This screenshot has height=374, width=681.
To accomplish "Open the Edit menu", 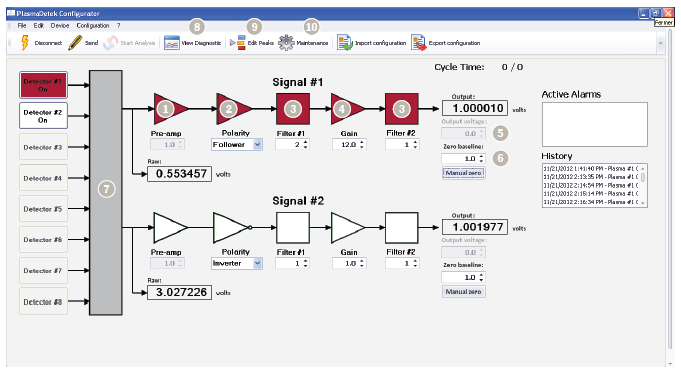I will (x=39, y=26).
